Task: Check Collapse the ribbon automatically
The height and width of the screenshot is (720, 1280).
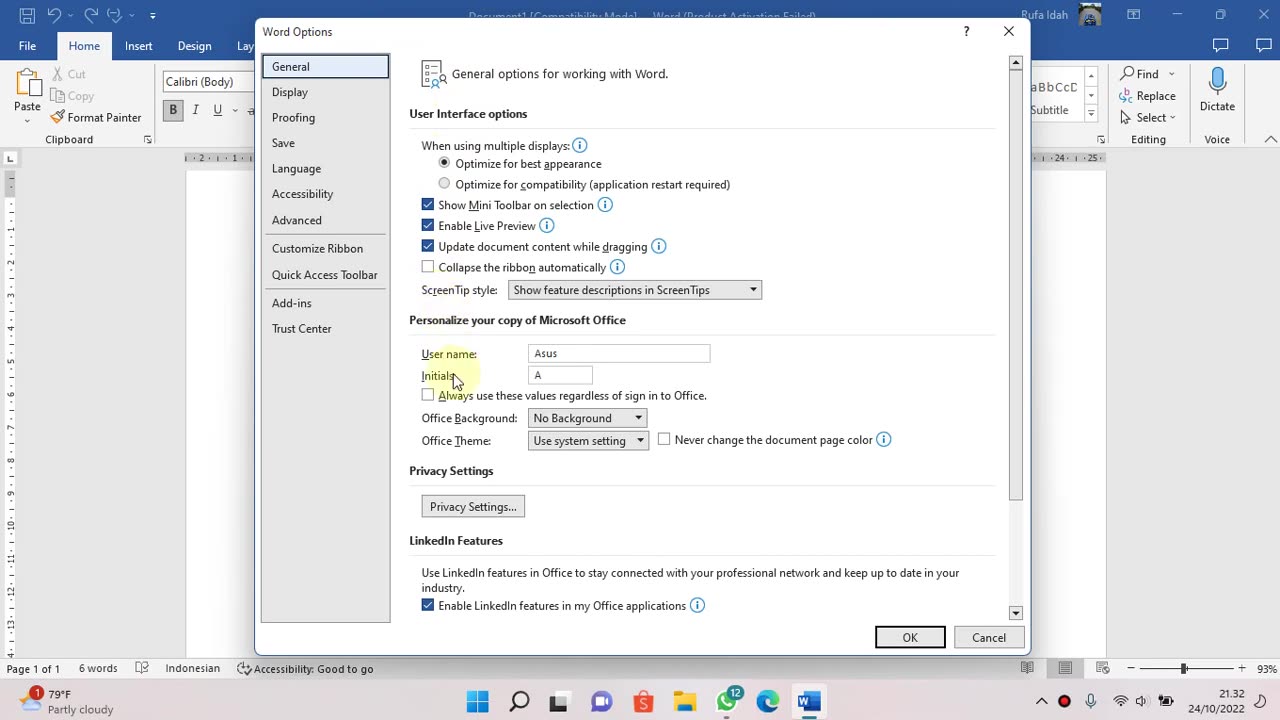Action: [428, 267]
